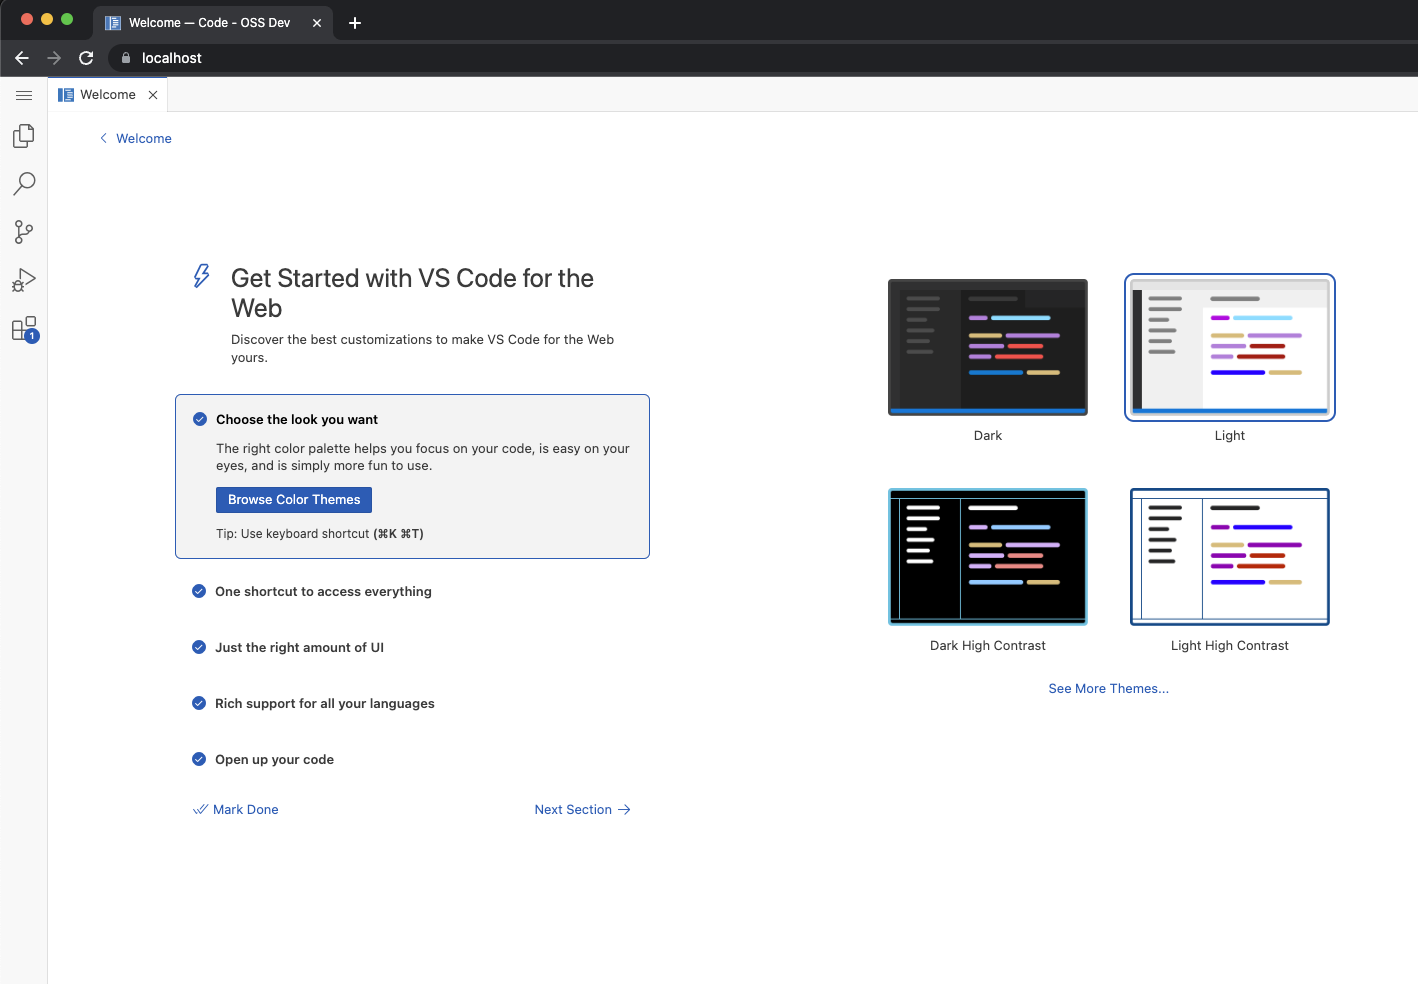
Task: Open the Run and Debug view
Action: 24,280
